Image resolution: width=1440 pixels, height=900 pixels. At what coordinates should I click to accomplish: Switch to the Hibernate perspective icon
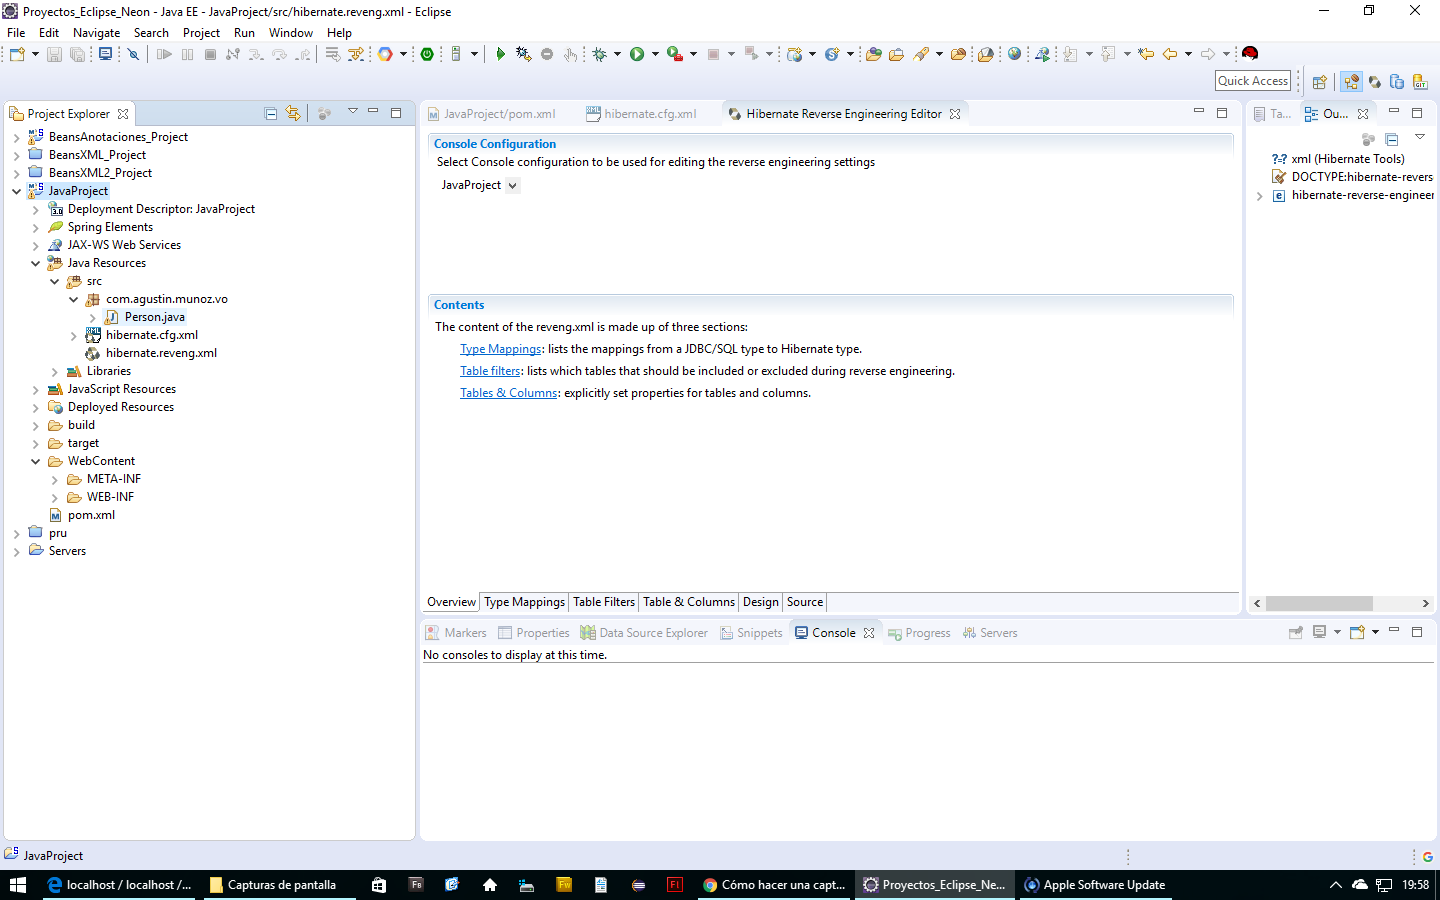(1375, 82)
